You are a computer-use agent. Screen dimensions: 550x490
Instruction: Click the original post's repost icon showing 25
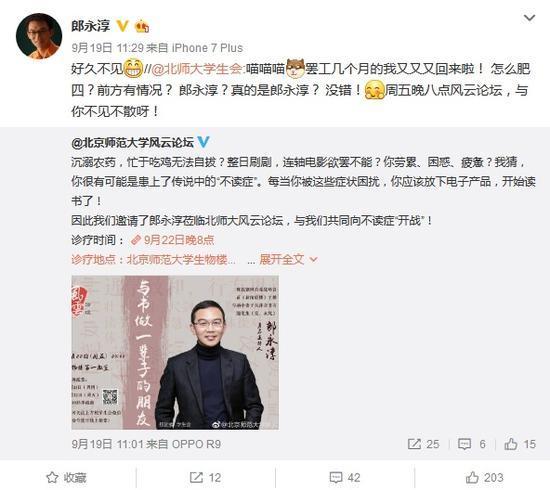pos(423,444)
